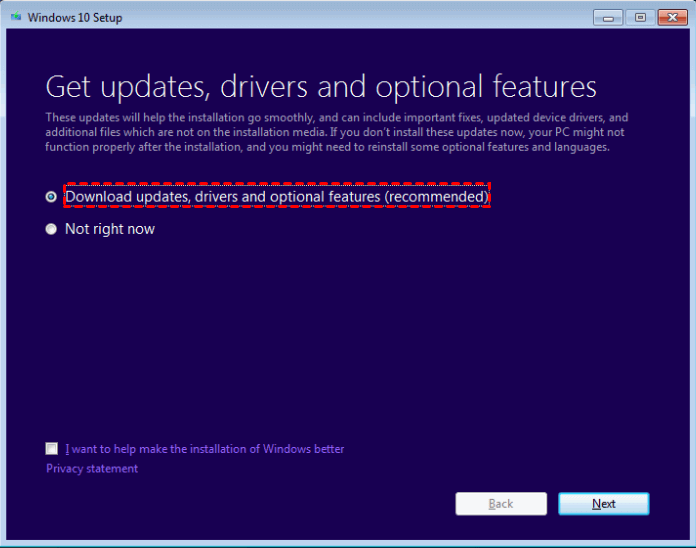Viewport: 696px width, 548px height.
Task: Minimize the Windows 10 Setup window
Action: click(x=608, y=18)
